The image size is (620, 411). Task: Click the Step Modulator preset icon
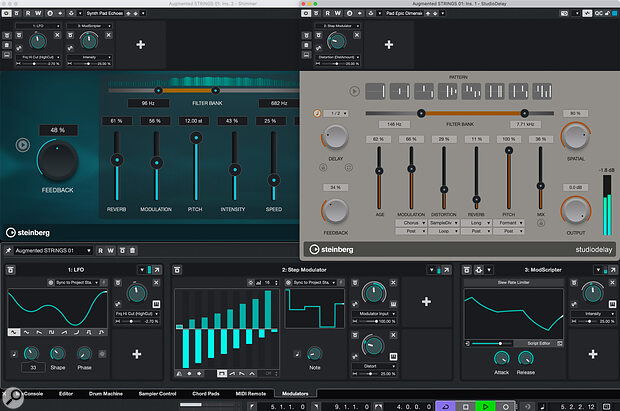click(x=177, y=270)
